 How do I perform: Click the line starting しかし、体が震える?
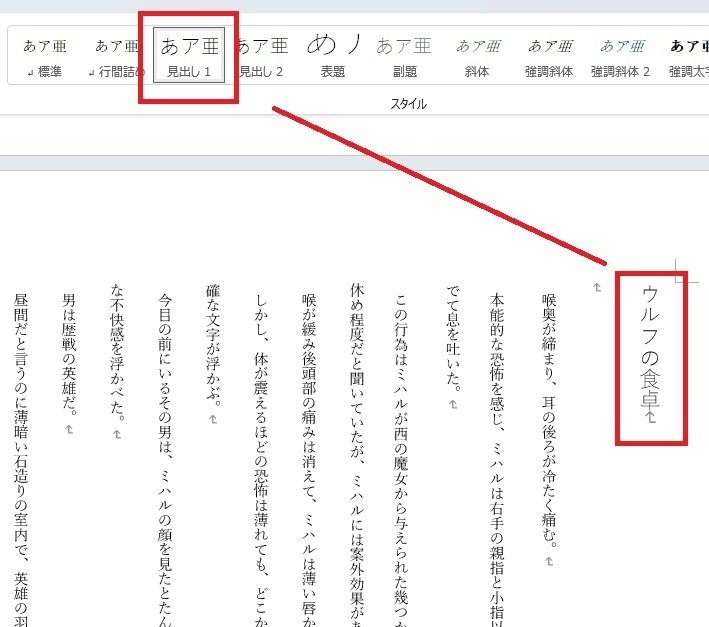[x=261, y=460]
